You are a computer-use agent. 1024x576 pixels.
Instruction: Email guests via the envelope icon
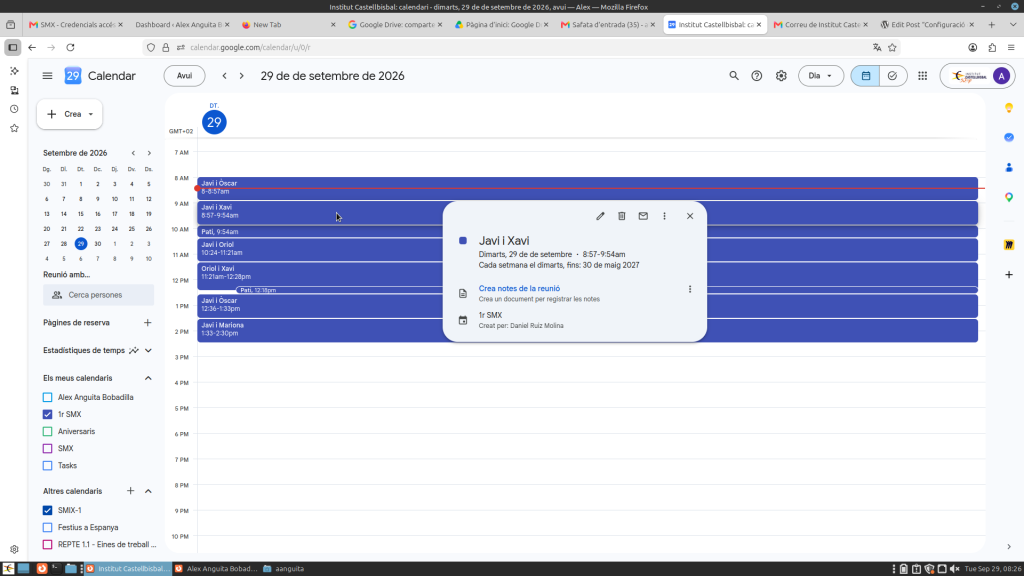click(643, 216)
